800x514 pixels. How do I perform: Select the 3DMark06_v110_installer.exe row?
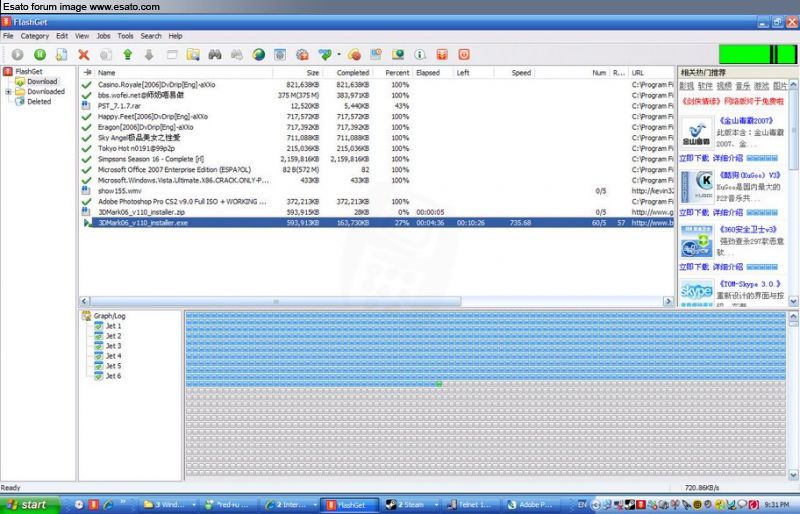click(378, 223)
